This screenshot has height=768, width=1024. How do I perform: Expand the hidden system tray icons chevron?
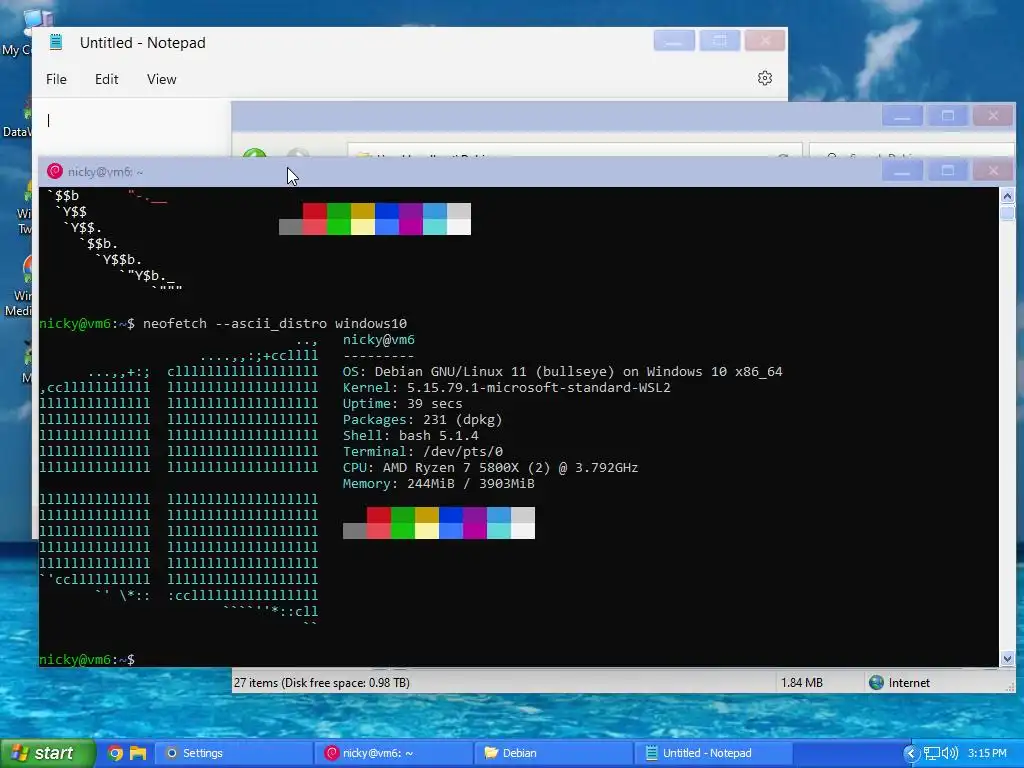tap(910, 754)
